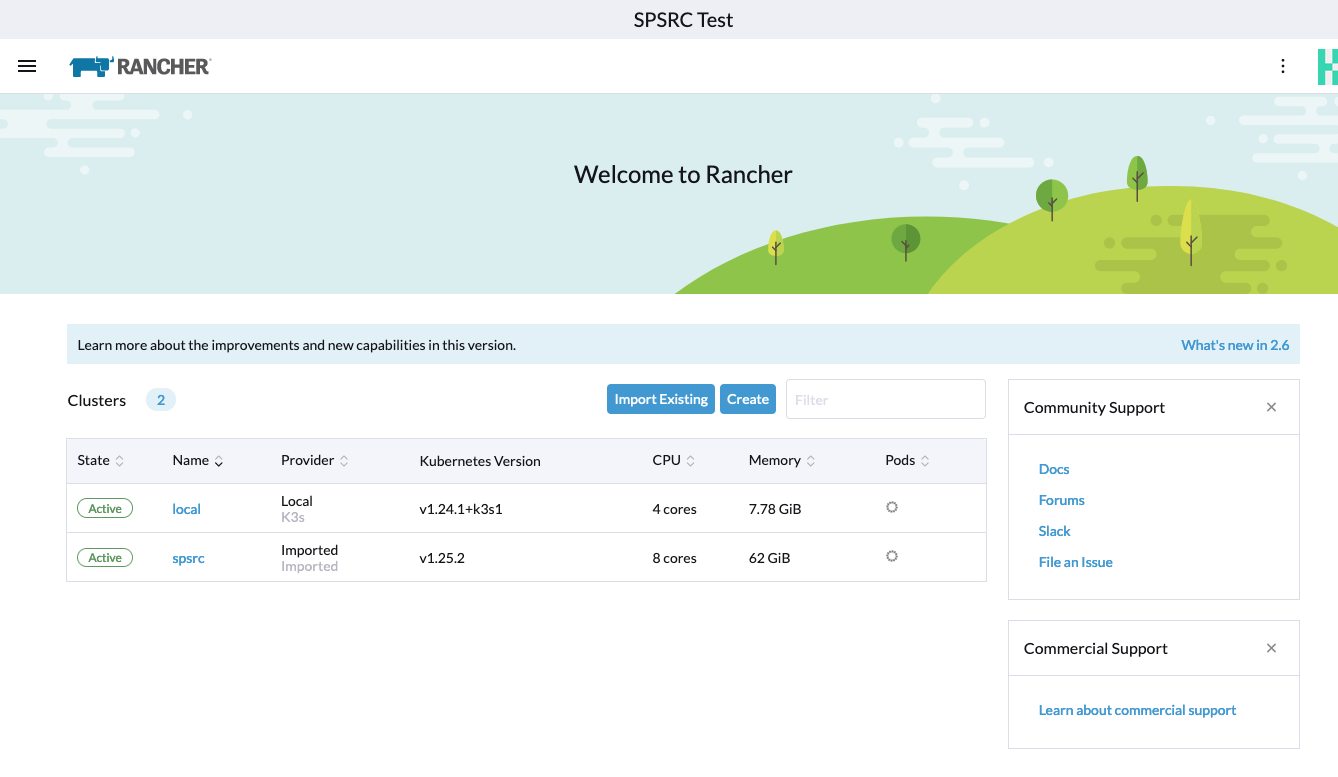Open Learn about commercial support link

(x=1137, y=710)
